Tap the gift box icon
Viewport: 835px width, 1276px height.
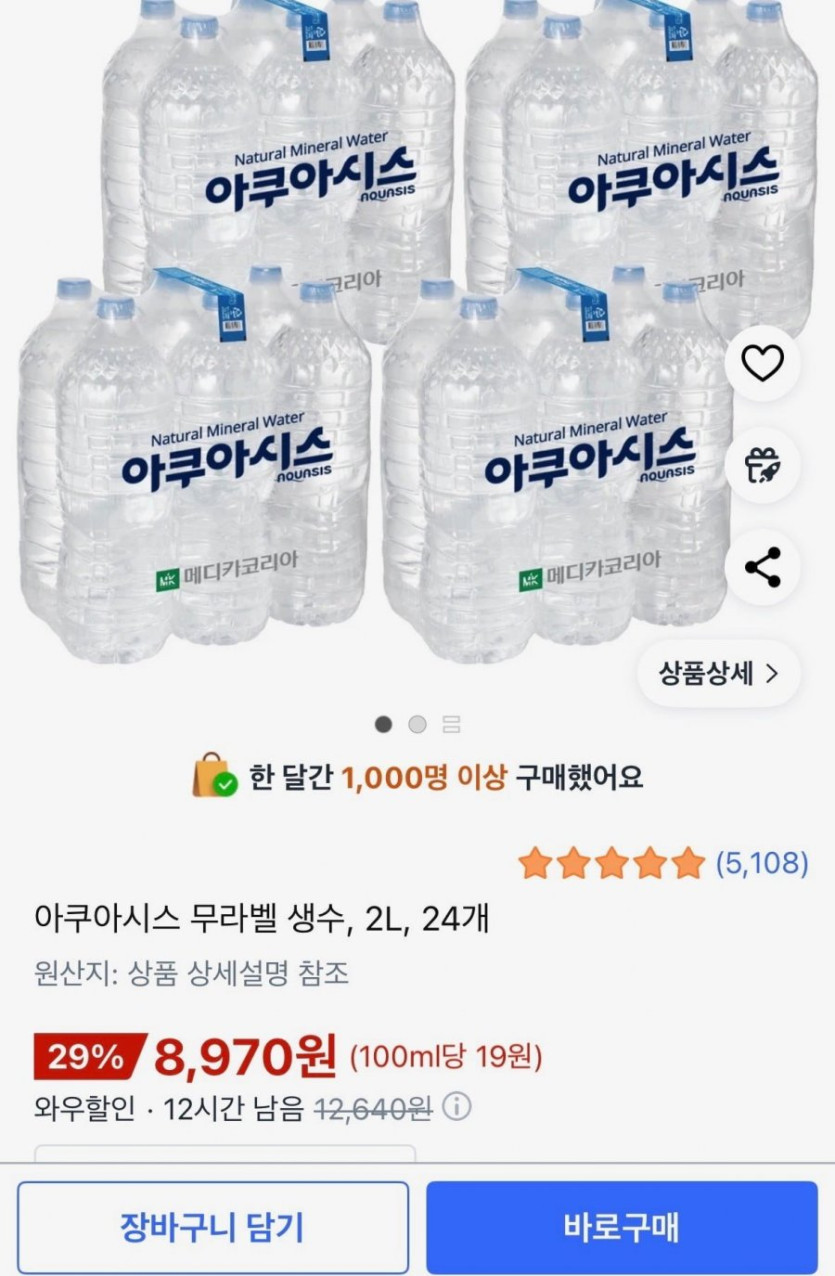(x=762, y=466)
